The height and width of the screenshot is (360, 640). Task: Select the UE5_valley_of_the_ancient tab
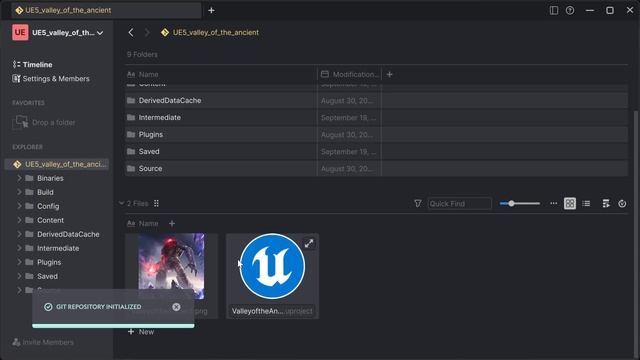(106, 10)
